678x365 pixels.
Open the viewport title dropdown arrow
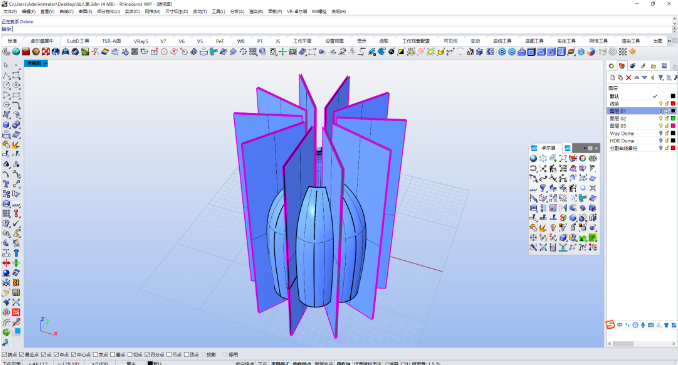coord(45,63)
